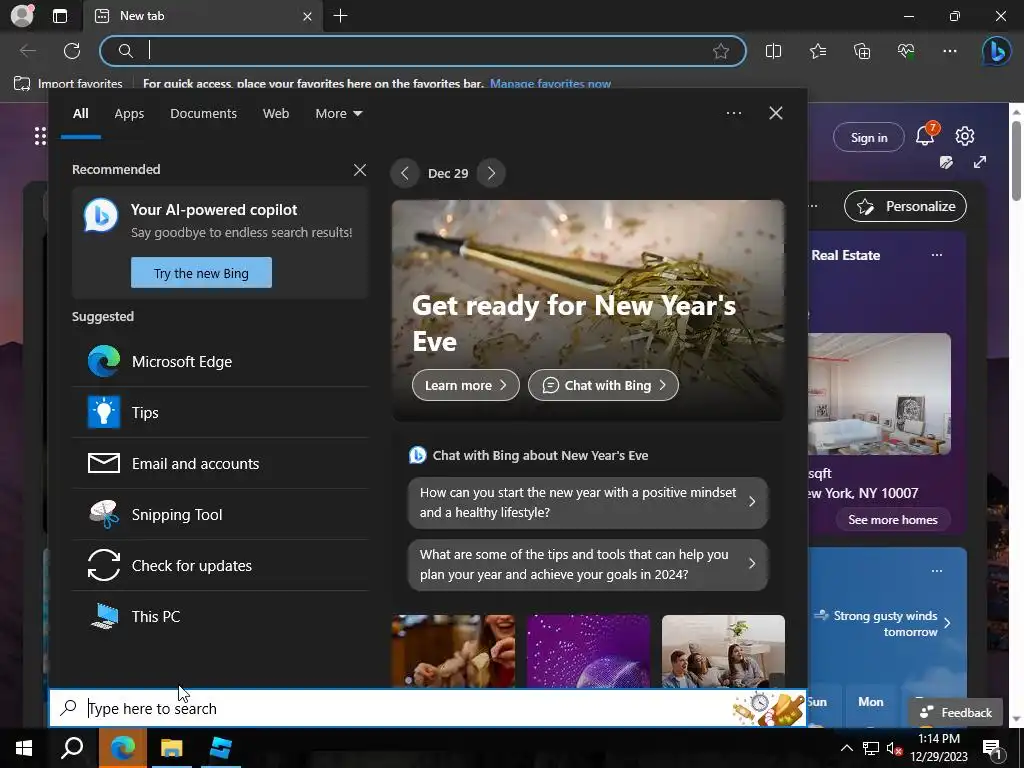This screenshot has height=768, width=1024.
Task: Open search panel options ellipsis
Action: click(x=734, y=113)
